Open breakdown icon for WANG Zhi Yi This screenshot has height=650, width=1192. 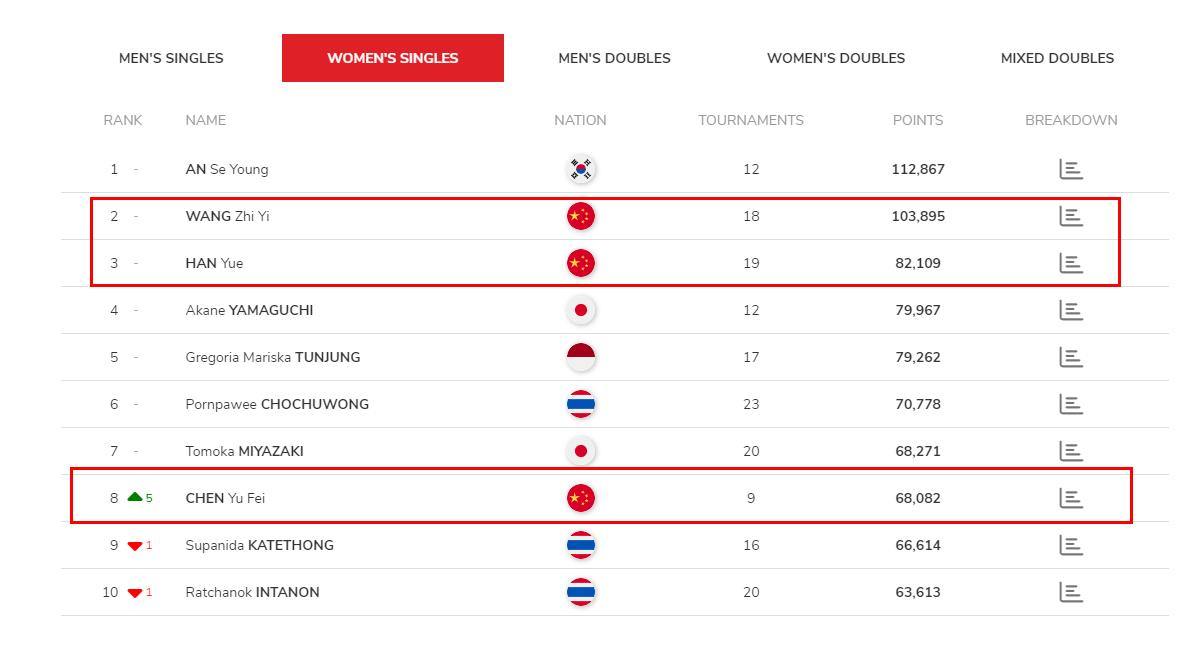pos(1070,217)
